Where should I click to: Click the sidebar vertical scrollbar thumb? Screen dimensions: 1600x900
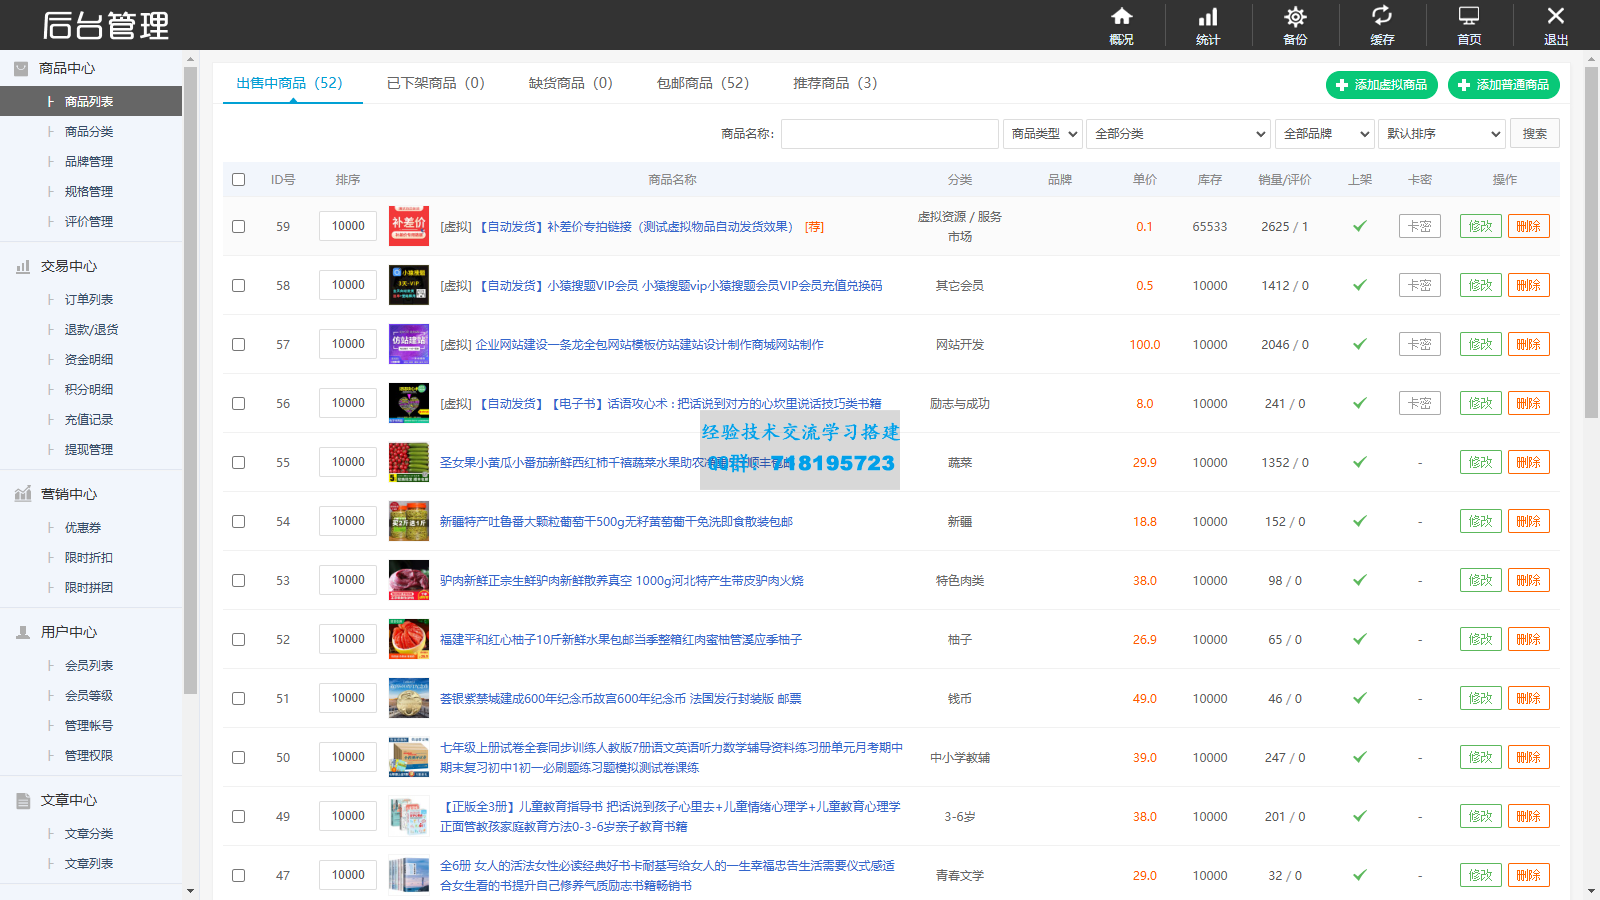(190, 380)
